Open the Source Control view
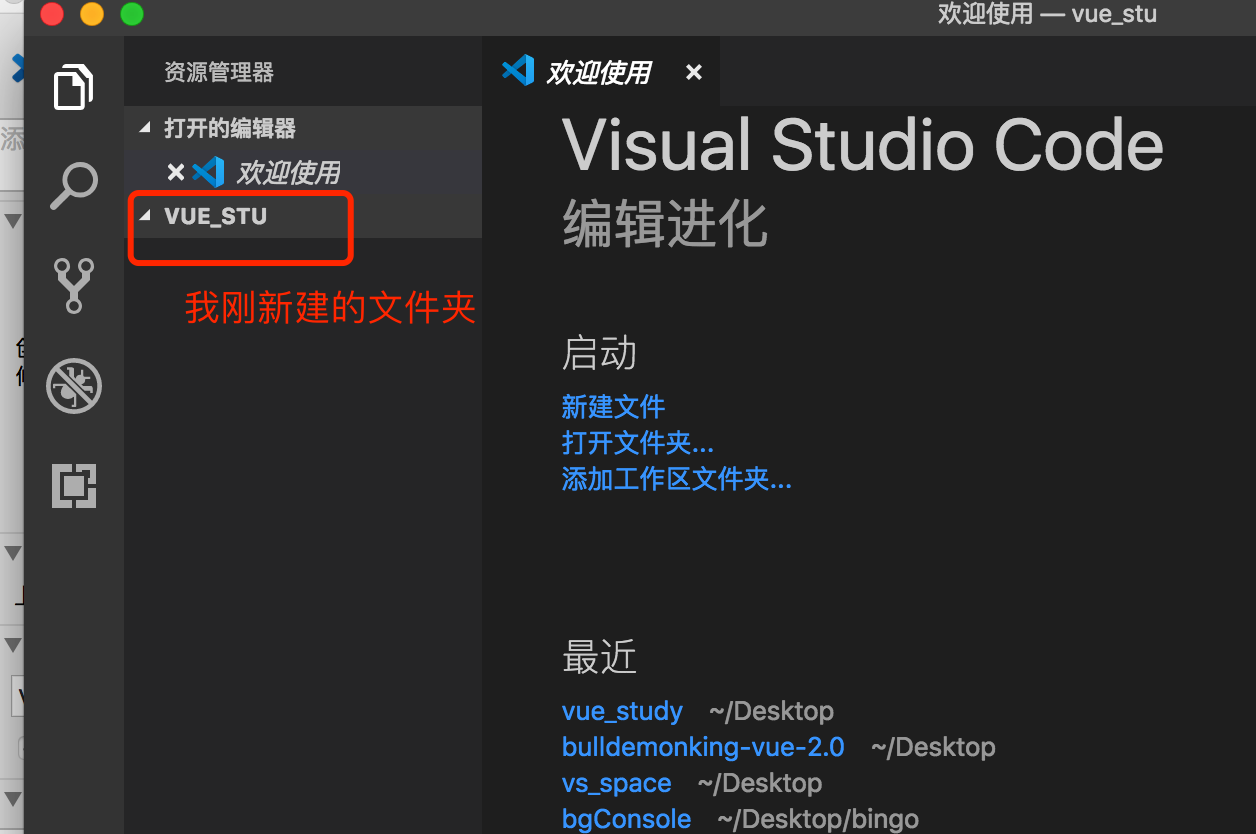Image resolution: width=1256 pixels, height=834 pixels. coord(73,285)
